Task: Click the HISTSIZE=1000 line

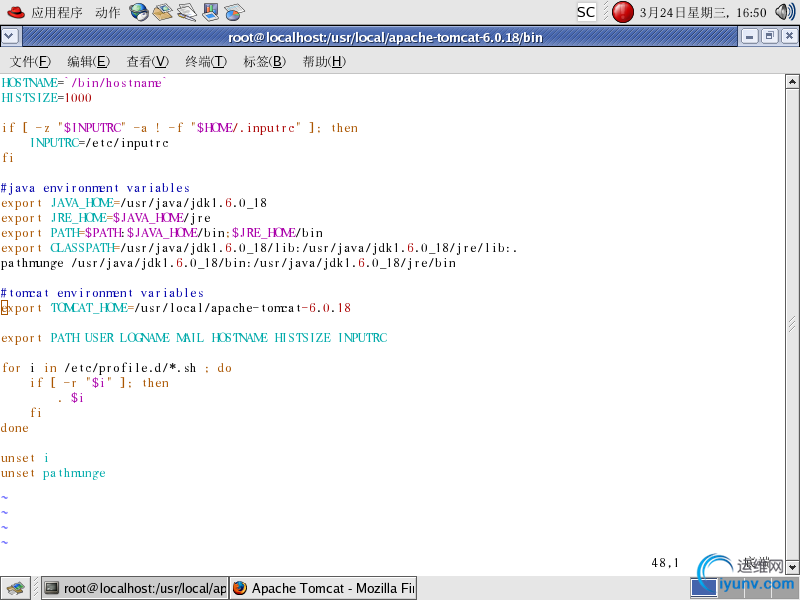Action: coord(46,97)
